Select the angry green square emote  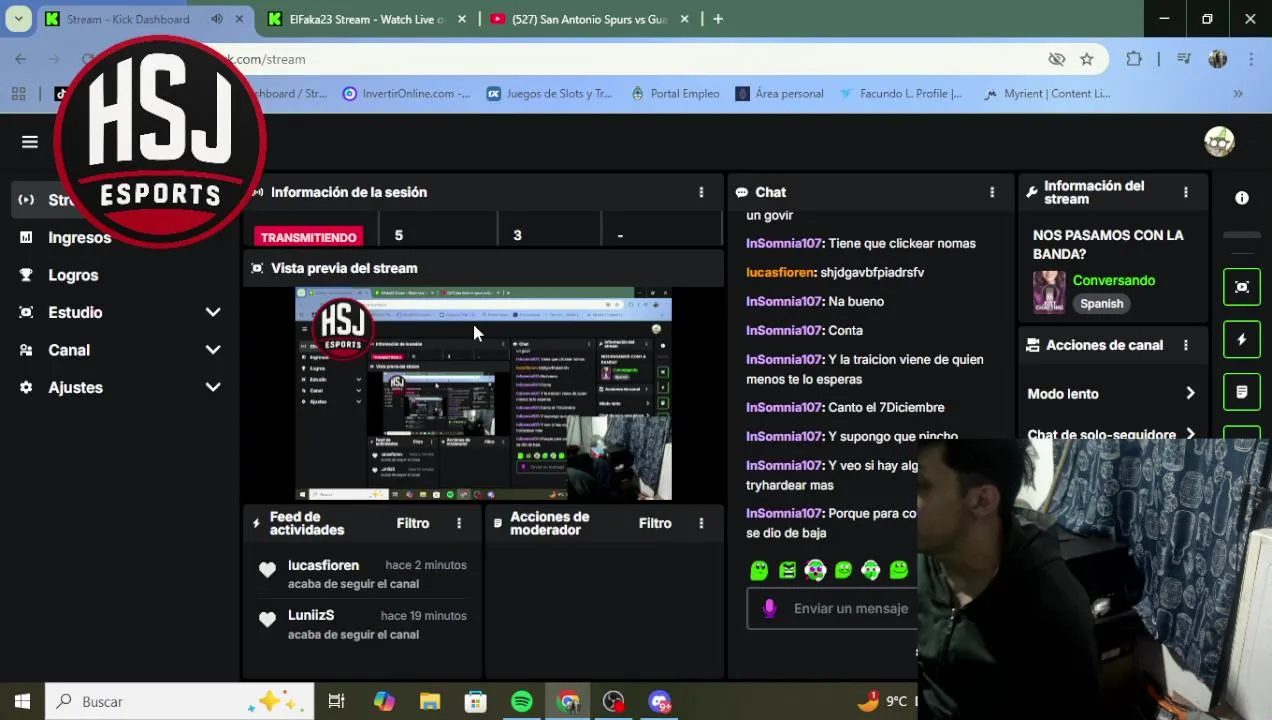click(x=788, y=570)
